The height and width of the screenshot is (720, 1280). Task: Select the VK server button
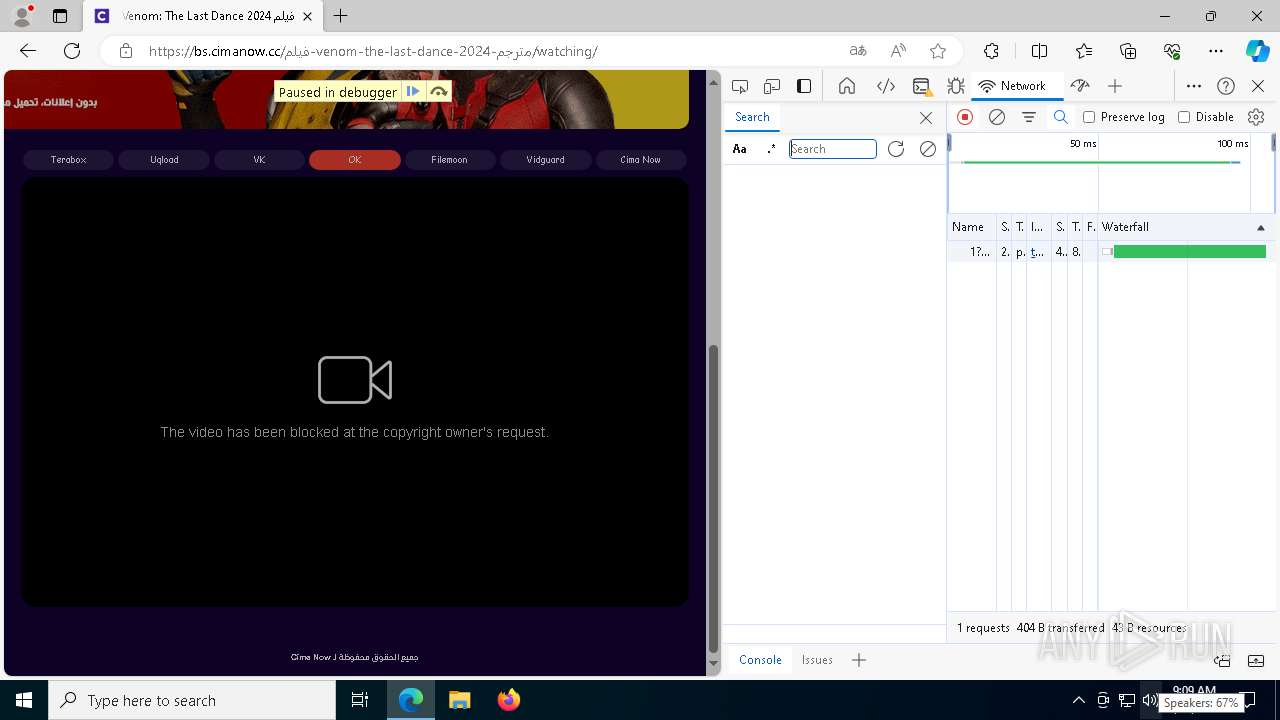click(259, 160)
